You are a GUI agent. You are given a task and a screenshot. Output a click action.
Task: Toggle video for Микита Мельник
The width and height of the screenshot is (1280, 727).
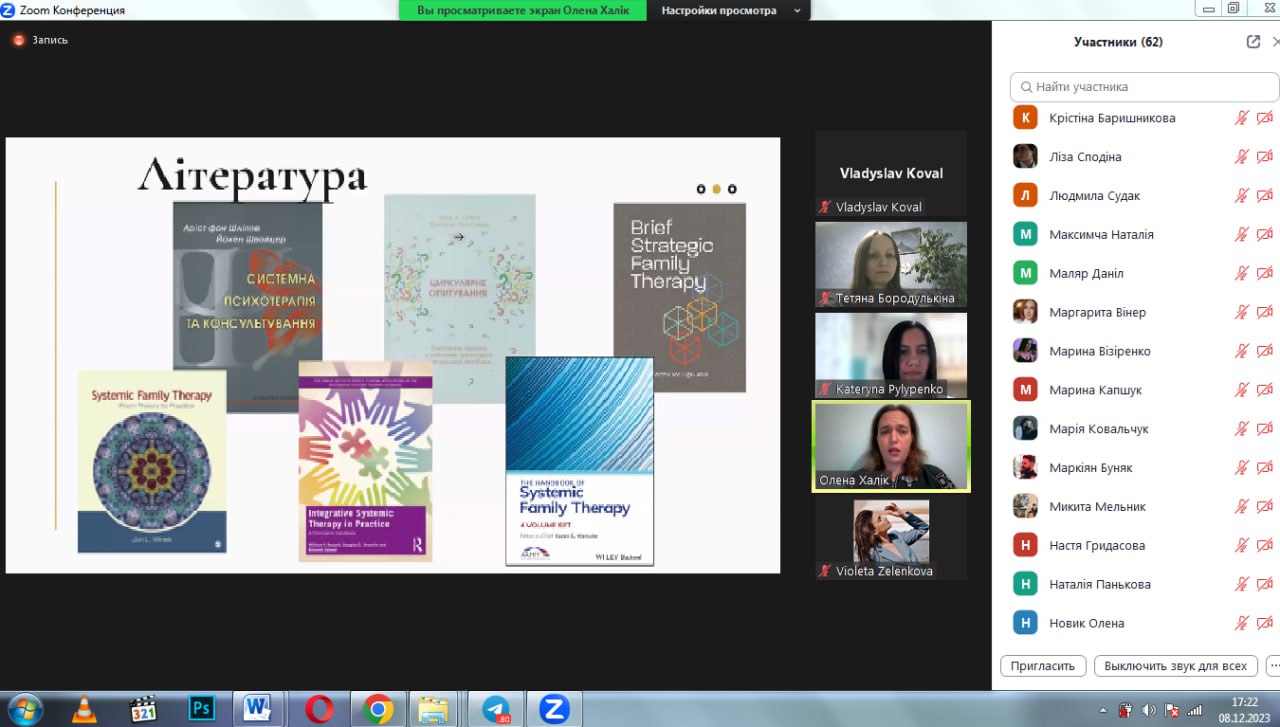click(1264, 507)
